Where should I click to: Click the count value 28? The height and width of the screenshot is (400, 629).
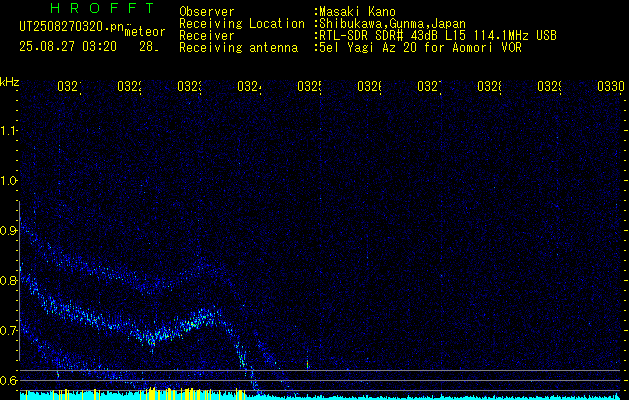point(149,47)
